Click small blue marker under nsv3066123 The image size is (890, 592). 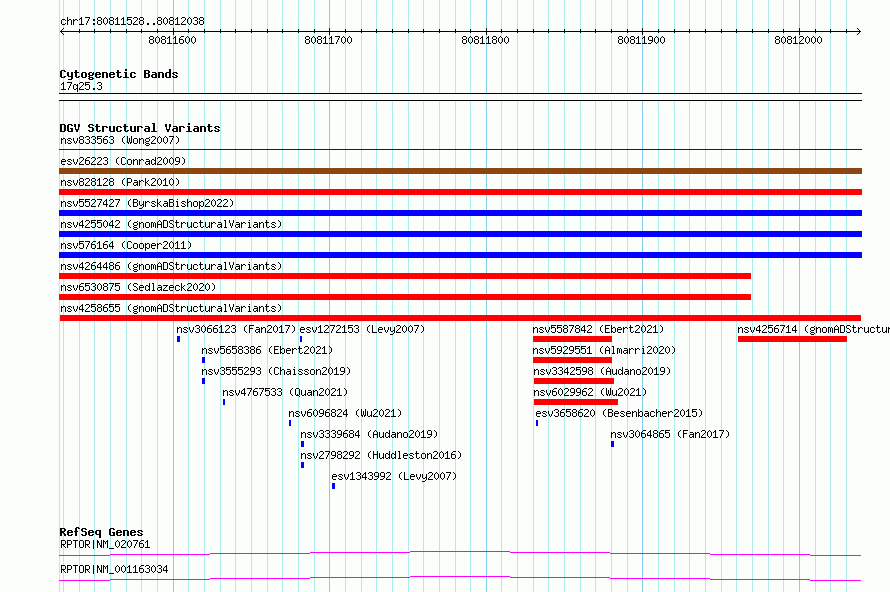178,339
